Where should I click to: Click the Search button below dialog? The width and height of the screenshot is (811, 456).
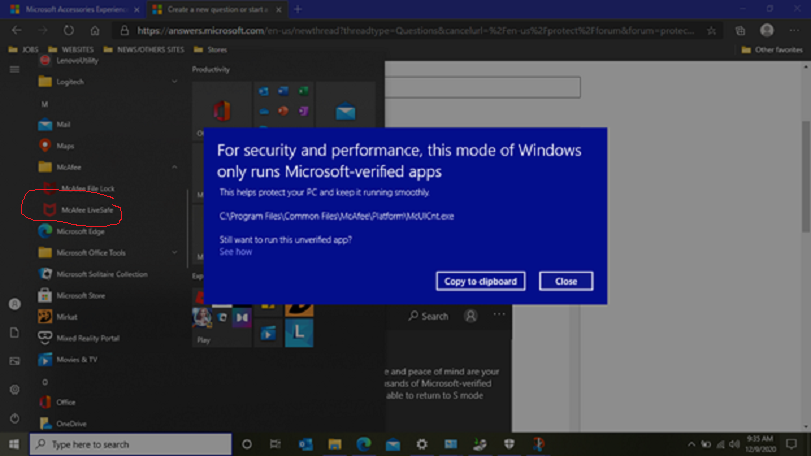[428, 316]
